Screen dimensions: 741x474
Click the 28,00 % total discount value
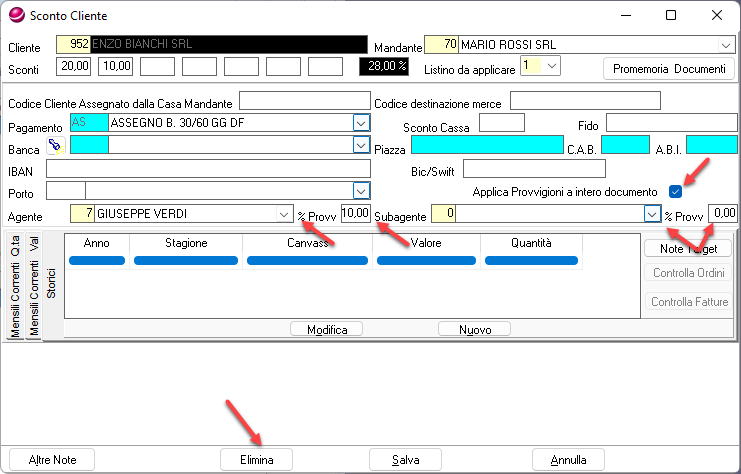click(x=384, y=66)
